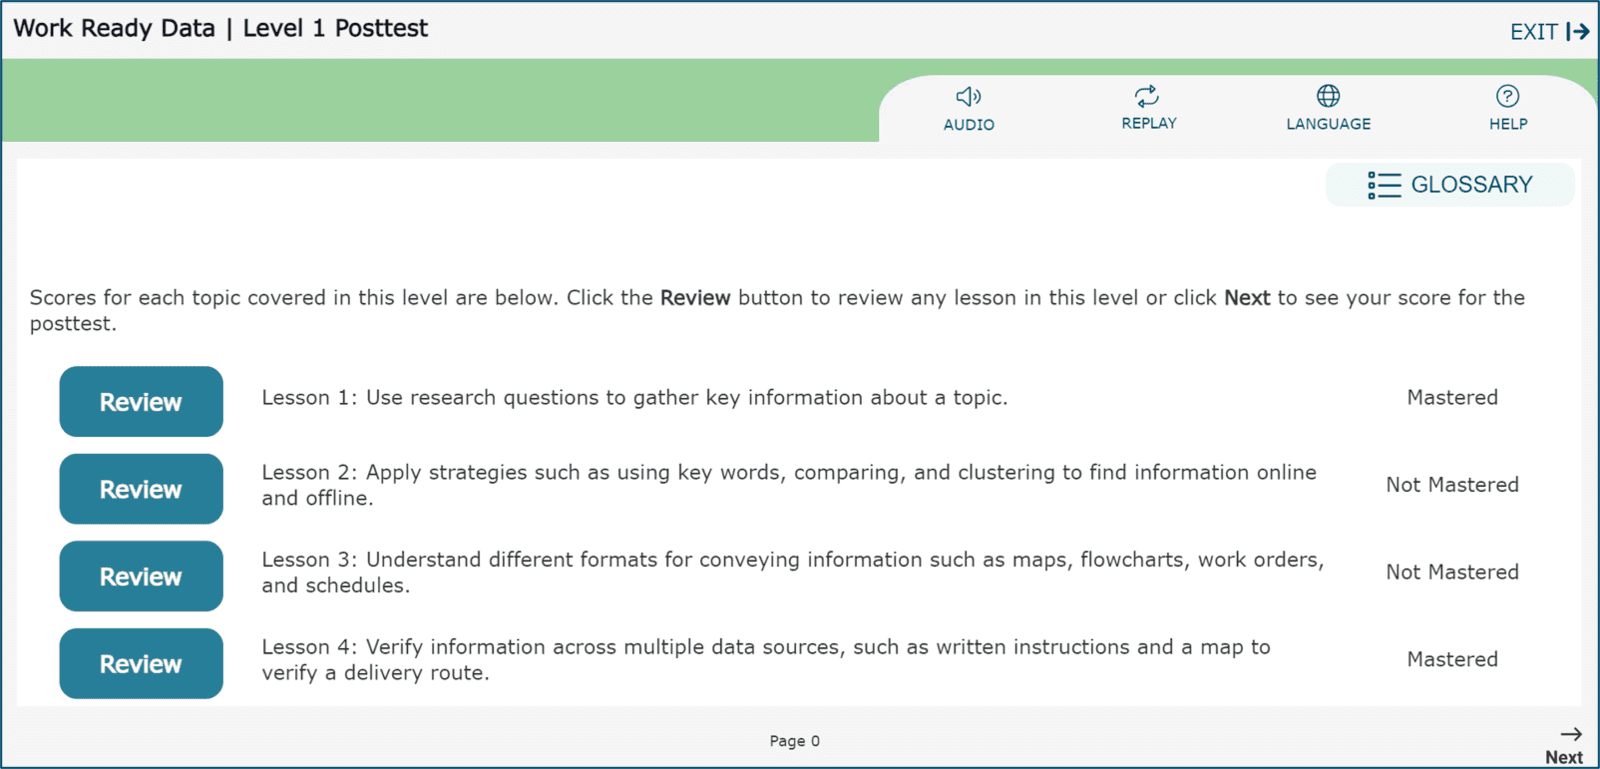This screenshot has width=1600, height=769.
Task: Click the AUDIO speaker icon
Action: pos(968,96)
